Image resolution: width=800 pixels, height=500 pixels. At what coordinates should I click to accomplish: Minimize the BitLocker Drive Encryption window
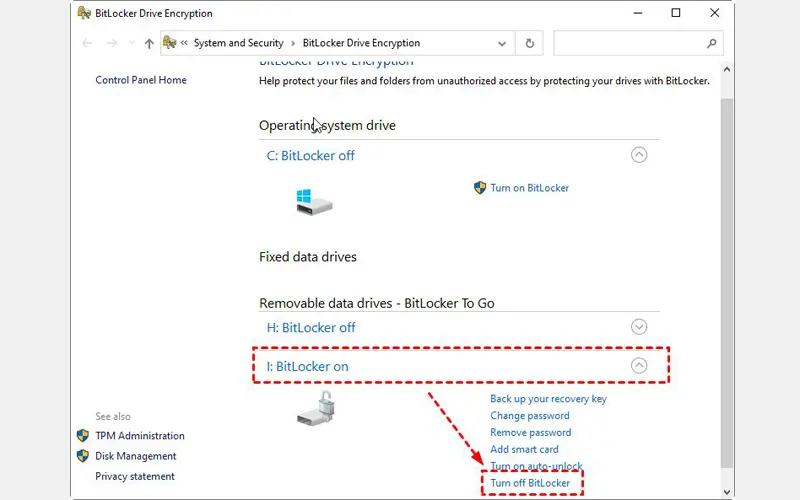point(638,13)
